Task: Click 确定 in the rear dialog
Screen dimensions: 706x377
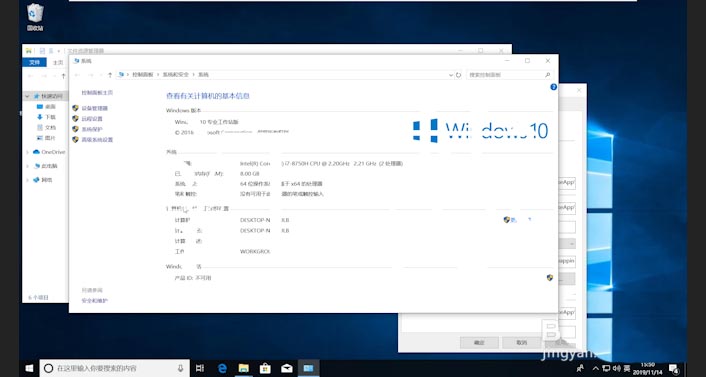Action: pos(479,342)
